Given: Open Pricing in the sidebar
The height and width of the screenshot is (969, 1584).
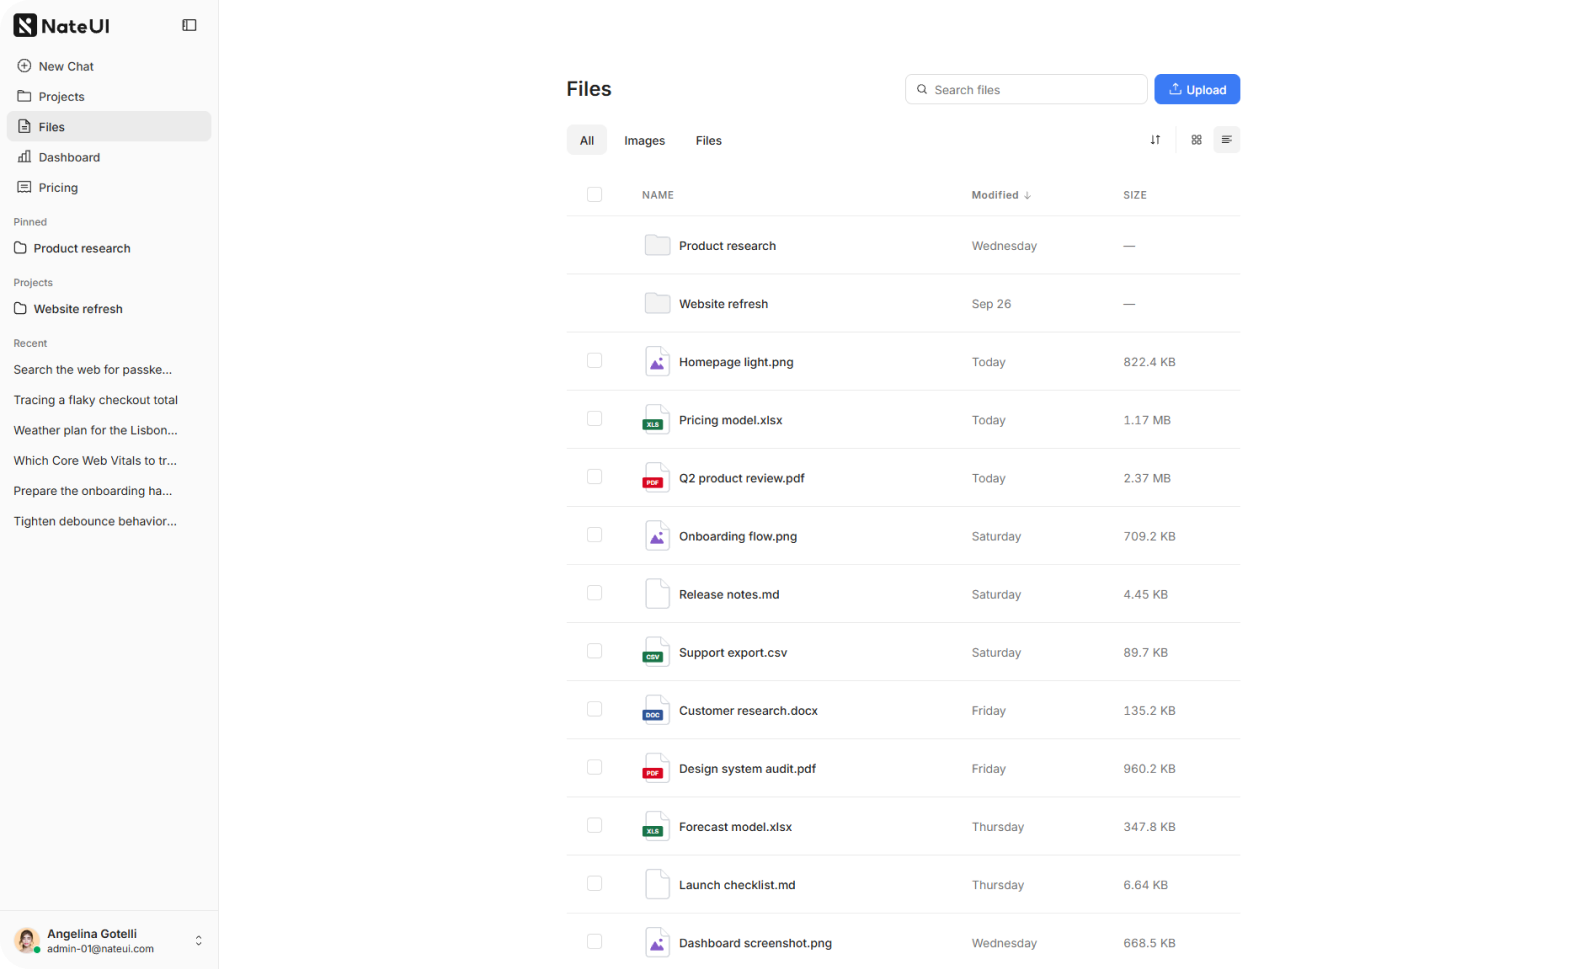Looking at the screenshot, I should click(x=109, y=187).
